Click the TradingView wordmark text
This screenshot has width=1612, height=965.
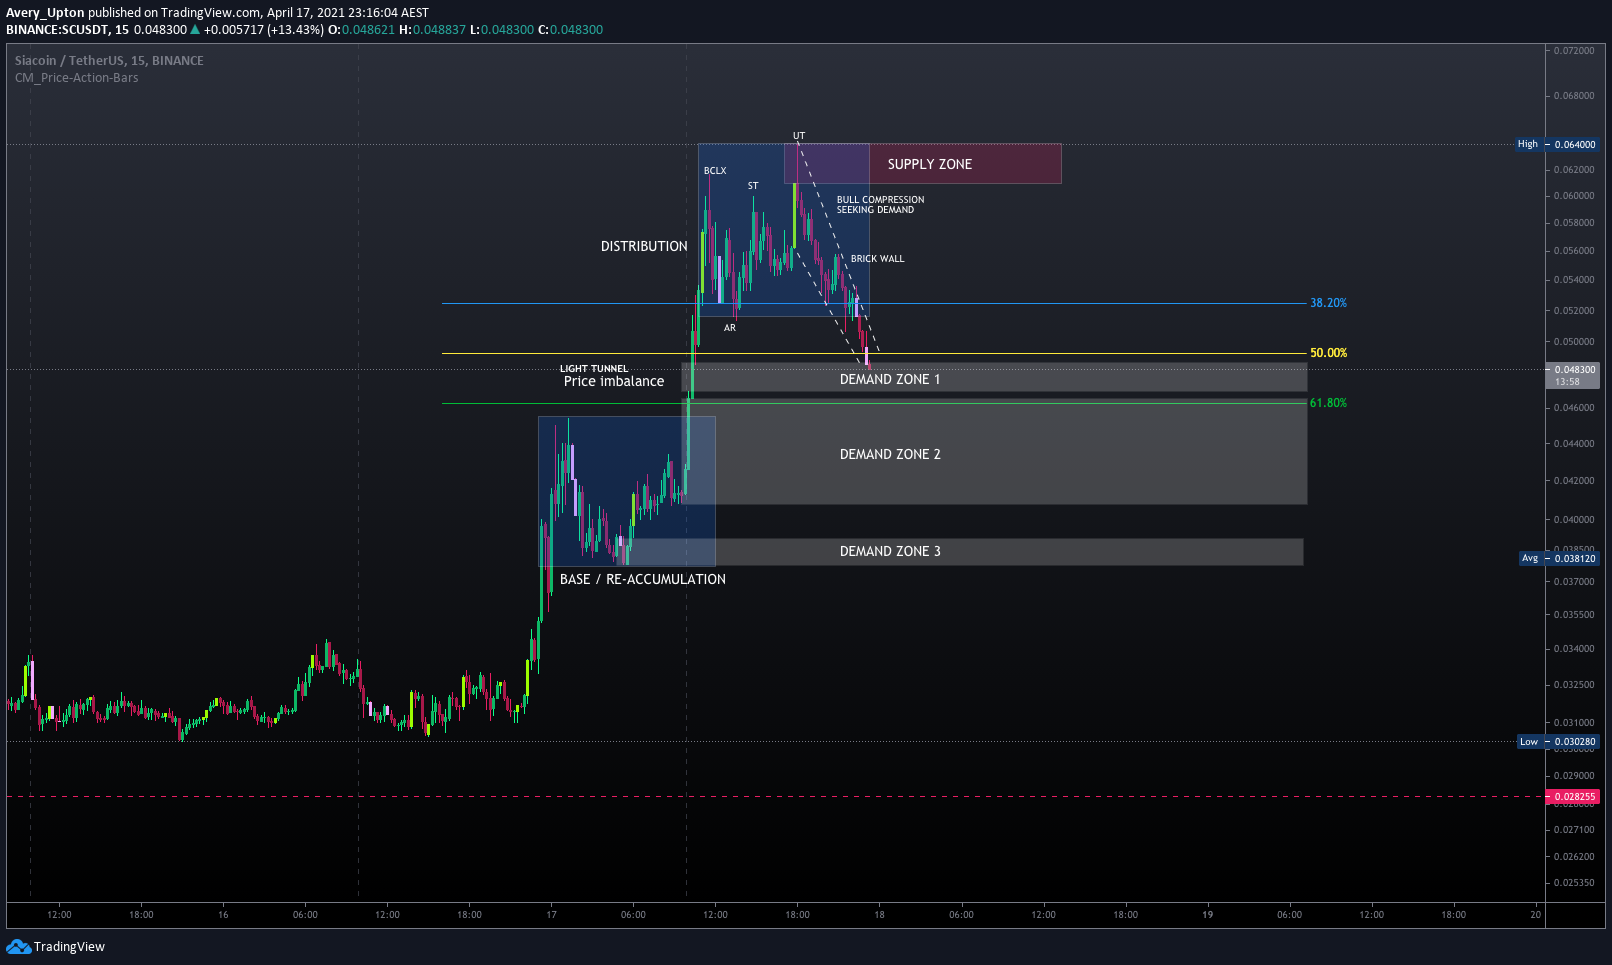click(x=69, y=947)
